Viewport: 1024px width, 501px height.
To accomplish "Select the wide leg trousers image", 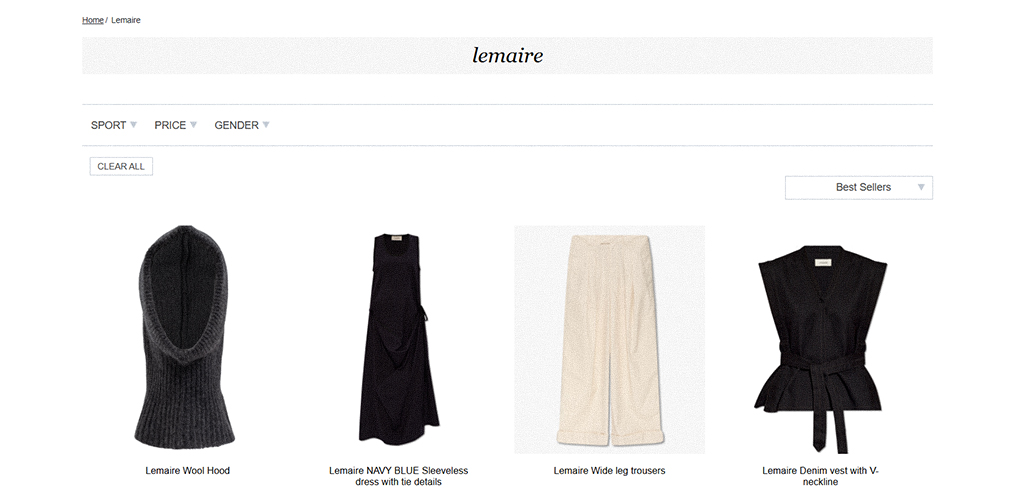I will point(609,338).
